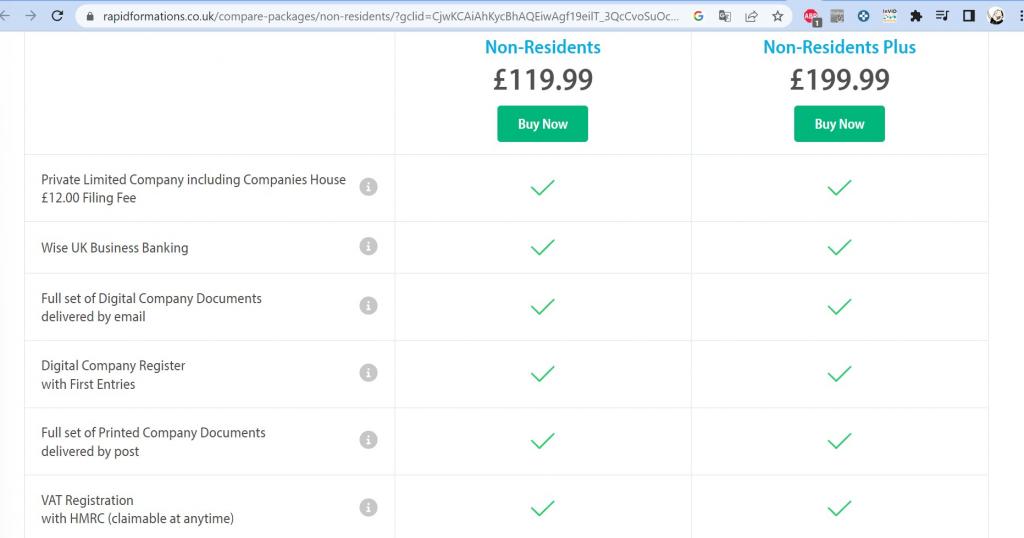This screenshot has height=538, width=1024.
Task: Toggle the browser side panel icon
Action: coord(968,16)
